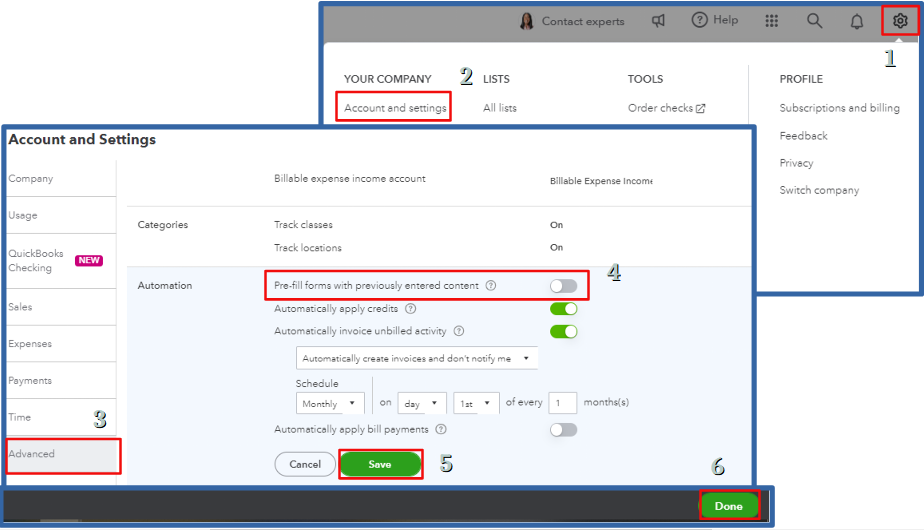Open help tip for Pre-fill forms
The image size is (924, 530).
click(490, 285)
